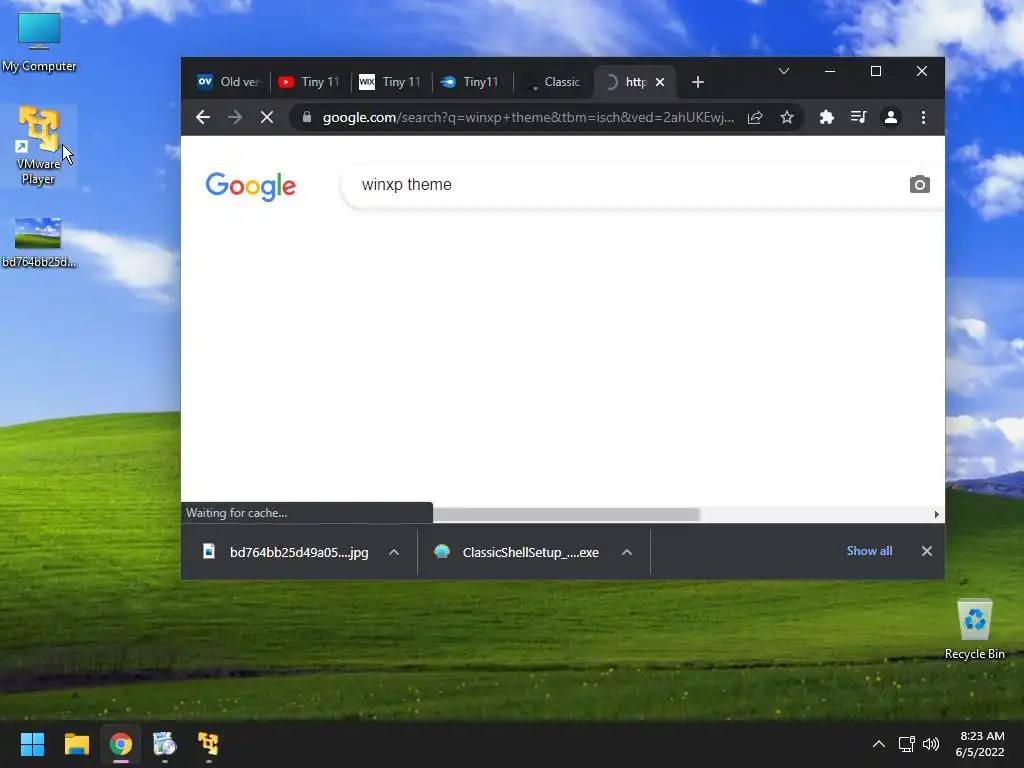Click Show all downloads
This screenshot has width=1024, height=768.
pyautogui.click(x=869, y=551)
